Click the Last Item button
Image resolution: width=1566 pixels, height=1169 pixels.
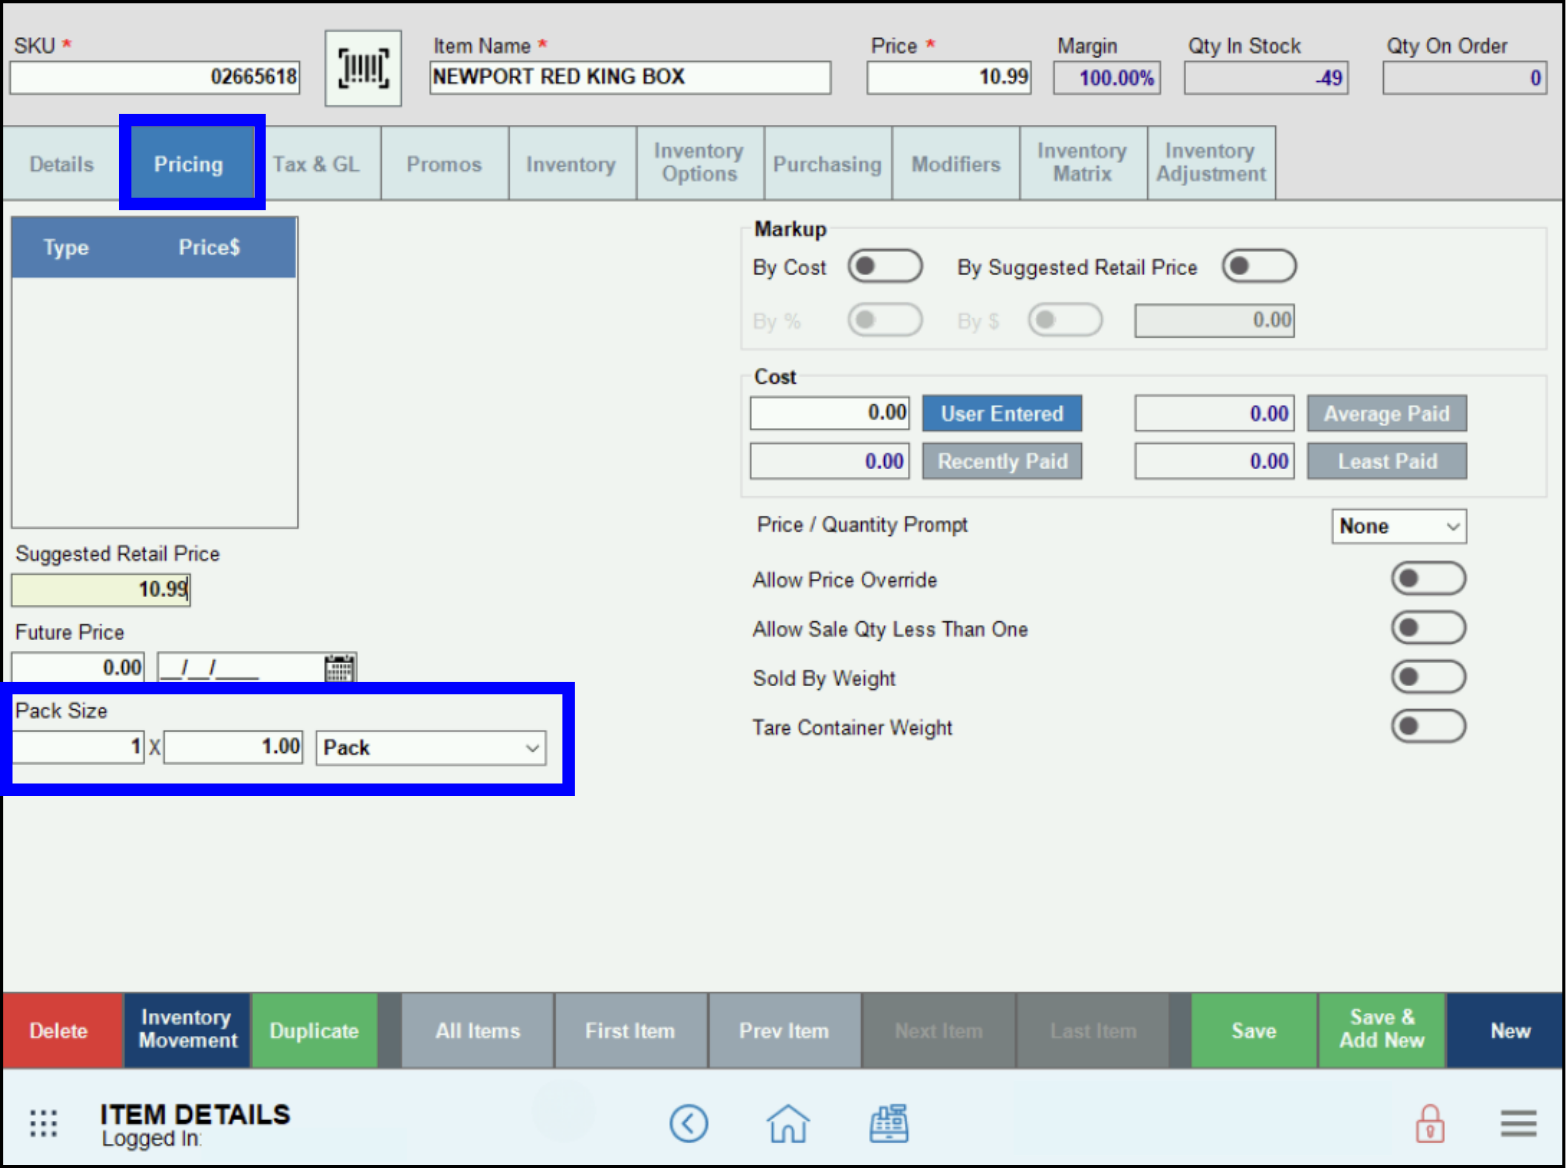tap(1093, 1030)
